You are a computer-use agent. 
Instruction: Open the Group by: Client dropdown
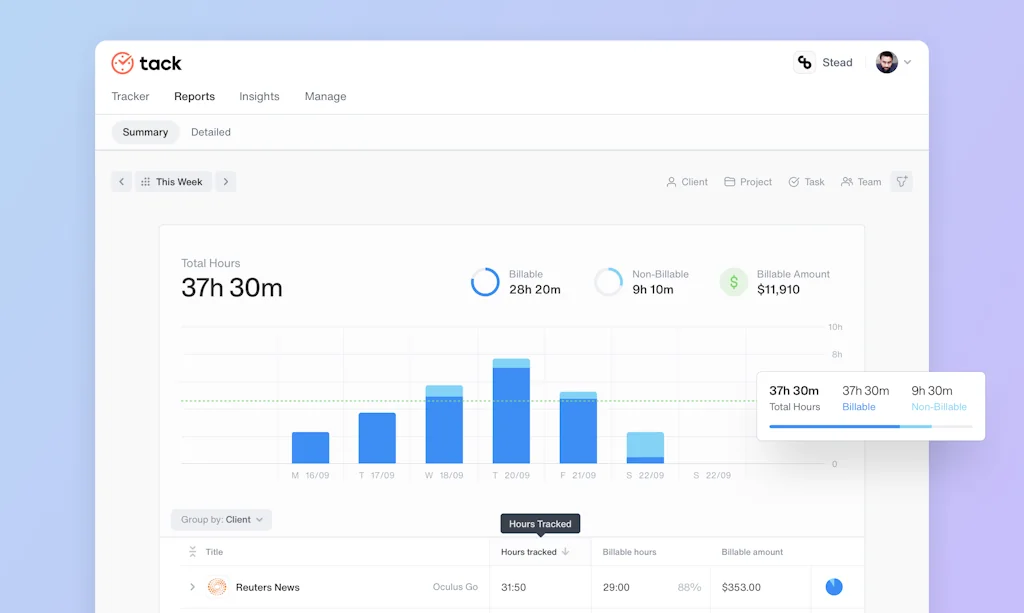point(221,520)
